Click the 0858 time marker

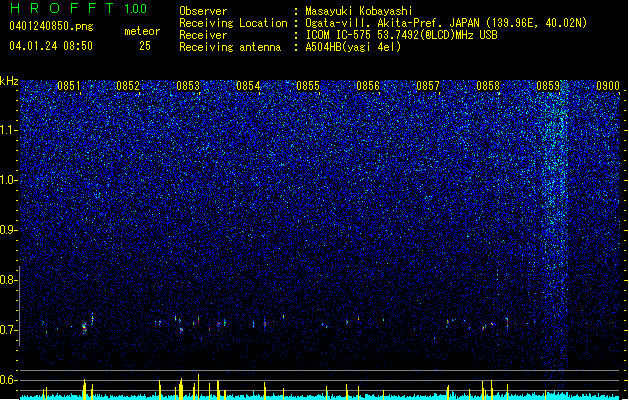[488, 86]
